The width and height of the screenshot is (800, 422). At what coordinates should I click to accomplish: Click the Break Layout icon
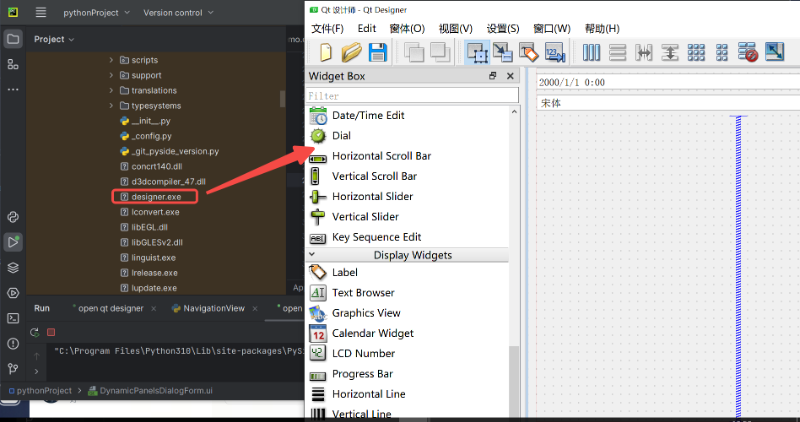tap(748, 52)
